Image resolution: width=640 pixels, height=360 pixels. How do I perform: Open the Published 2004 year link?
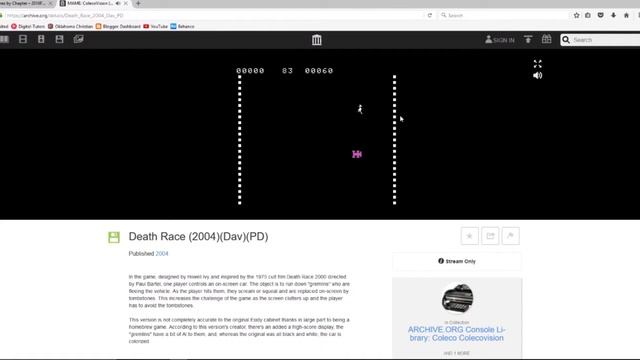162,253
